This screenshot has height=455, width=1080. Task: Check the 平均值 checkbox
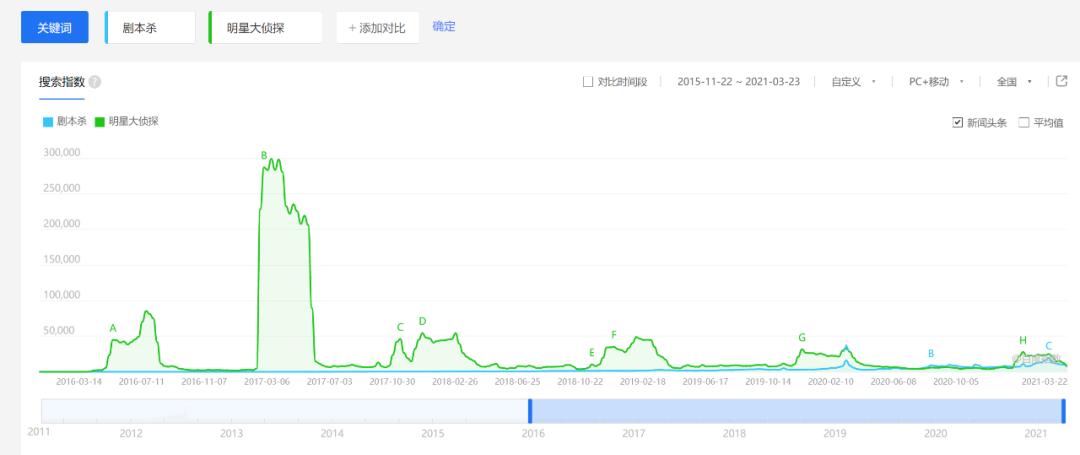pos(1024,122)
